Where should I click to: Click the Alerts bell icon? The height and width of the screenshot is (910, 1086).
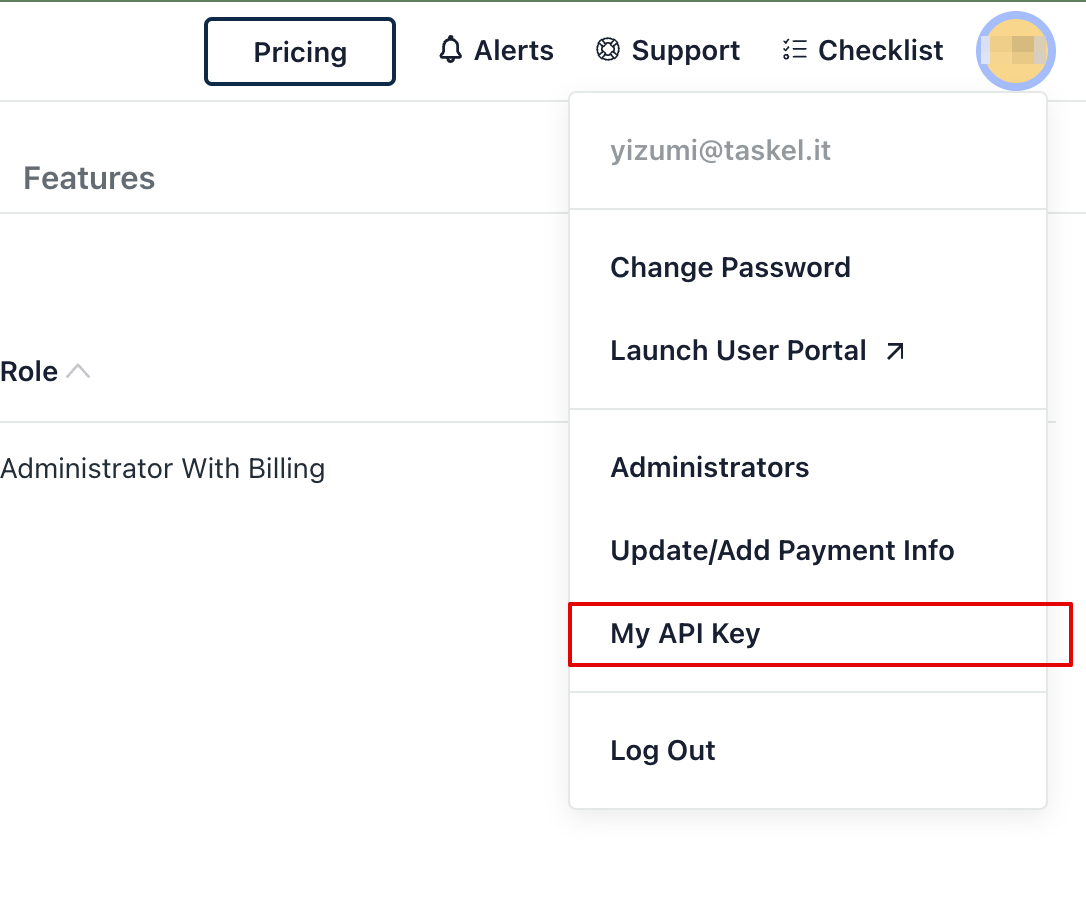point(451,50)
